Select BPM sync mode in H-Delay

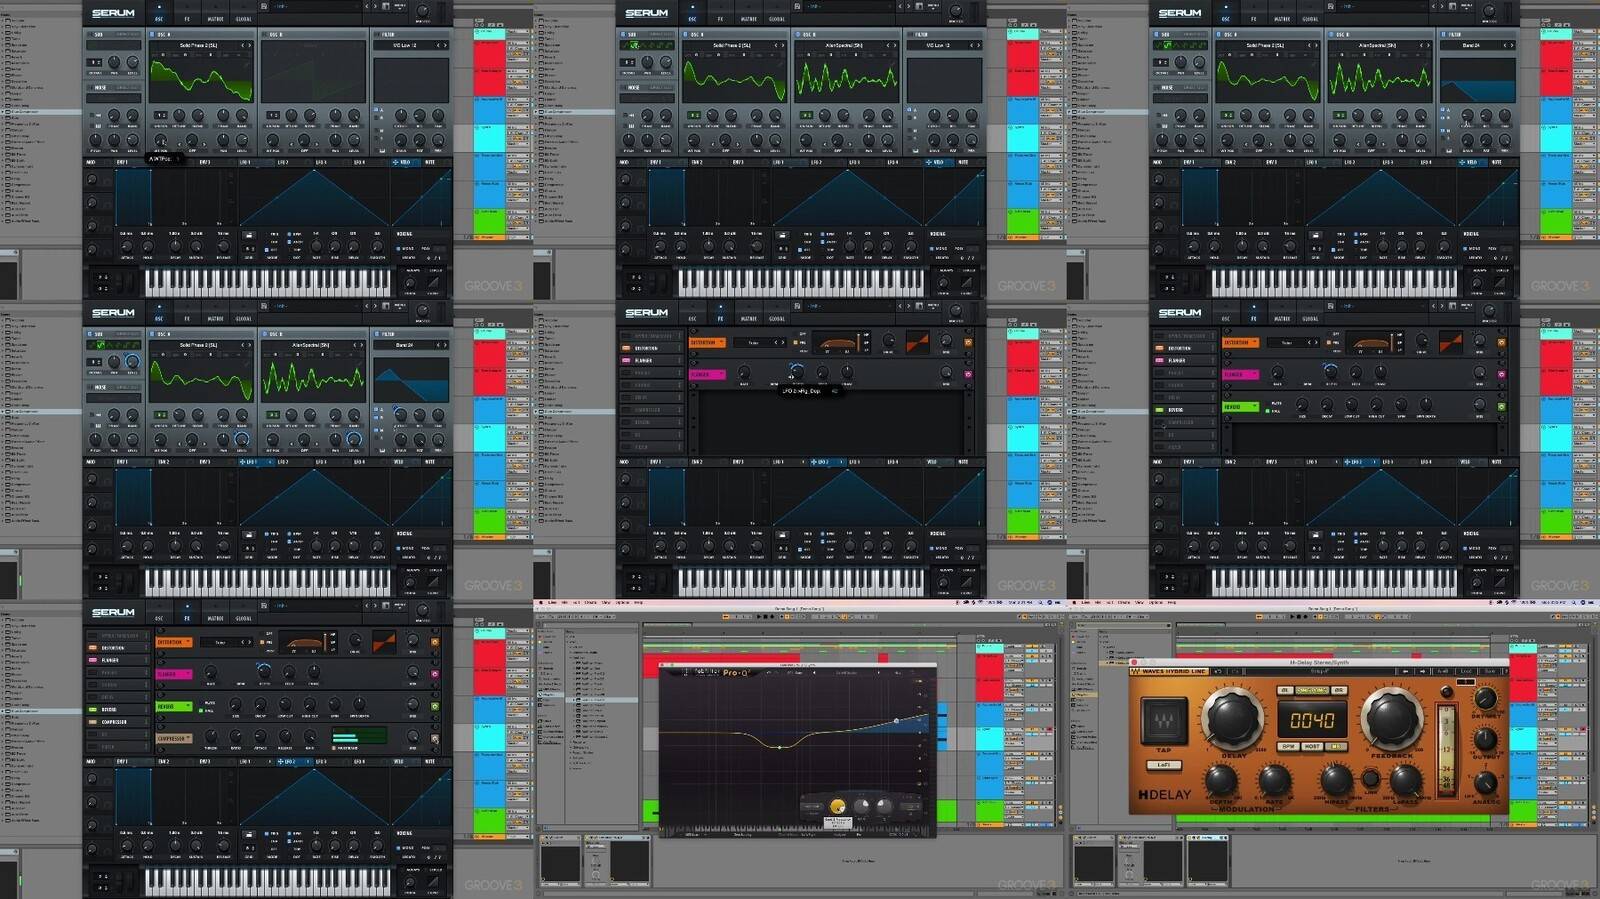tap(1289, 746)
